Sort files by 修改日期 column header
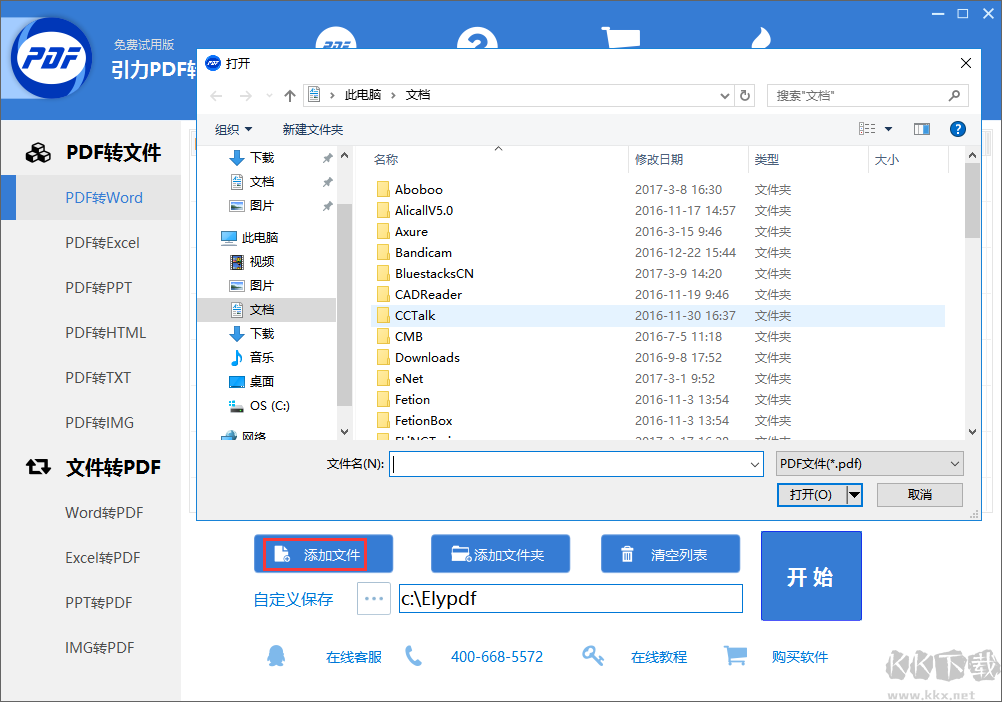The image size is (1002, 702). pos(662,158)
